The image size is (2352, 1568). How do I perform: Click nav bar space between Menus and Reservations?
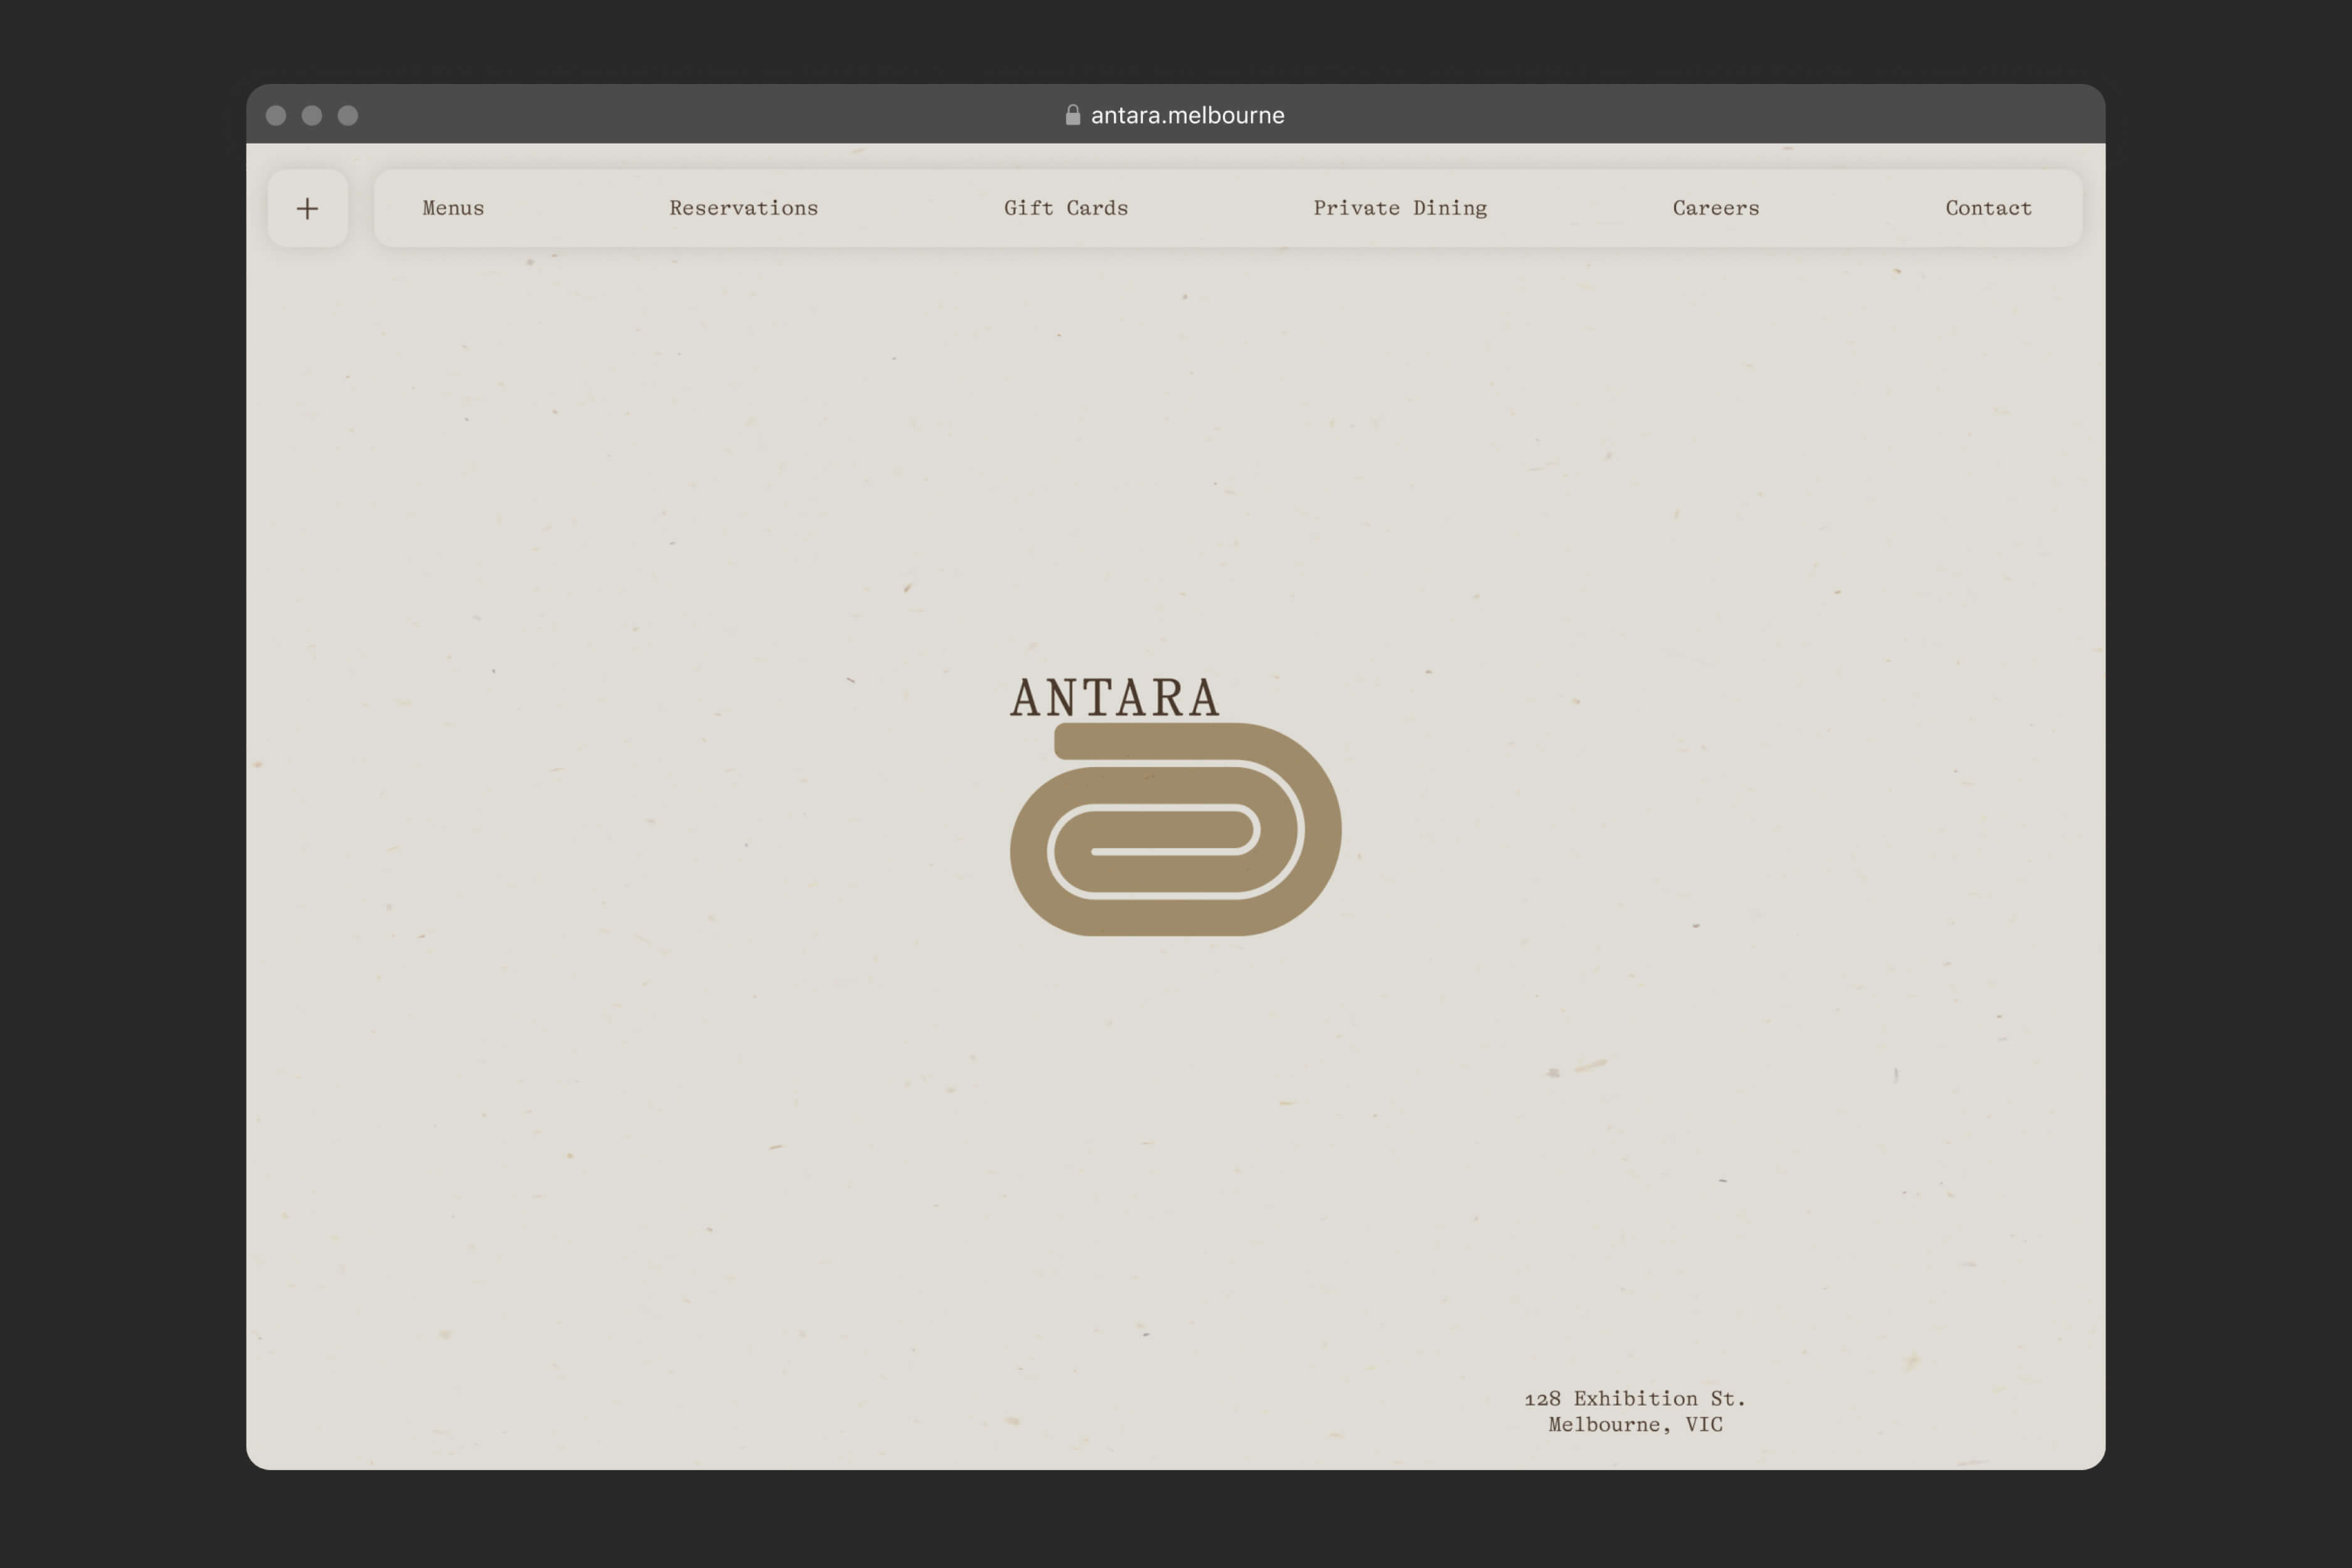click(576, 208)
